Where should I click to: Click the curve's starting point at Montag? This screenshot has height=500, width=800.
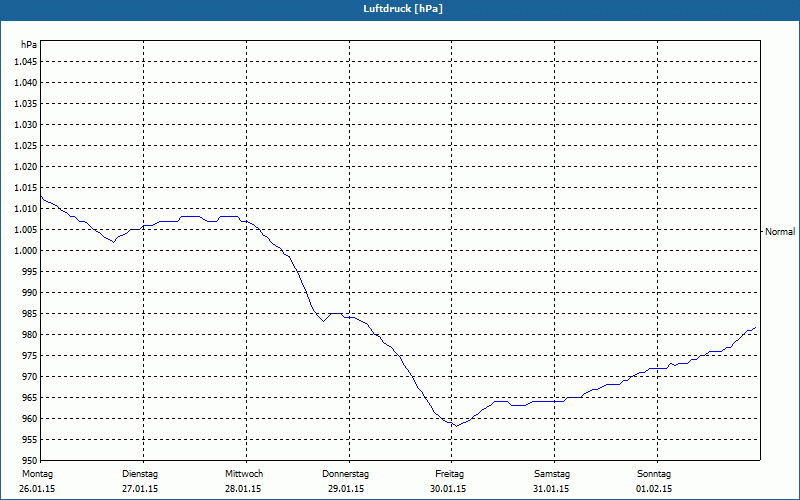coord(41,196)
